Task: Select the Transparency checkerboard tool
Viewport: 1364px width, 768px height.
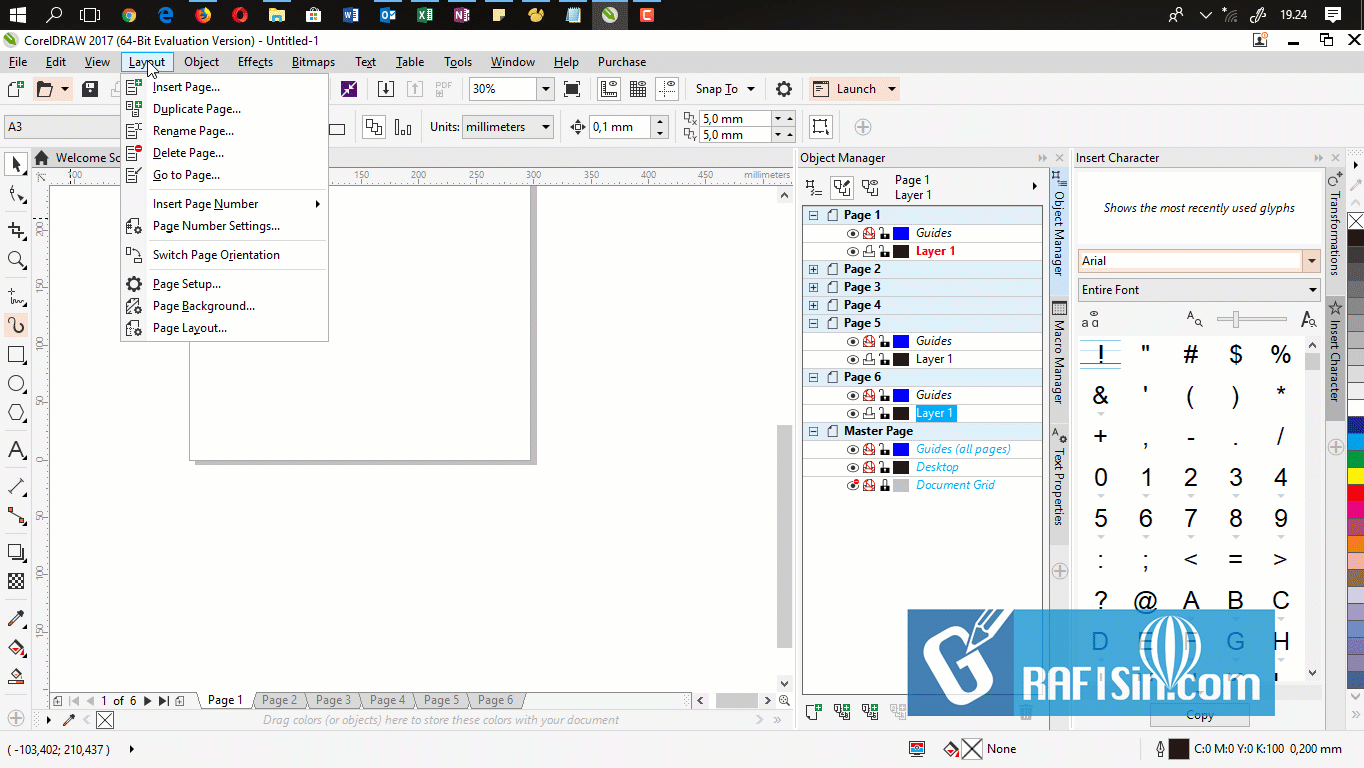Action: point(16,581)
